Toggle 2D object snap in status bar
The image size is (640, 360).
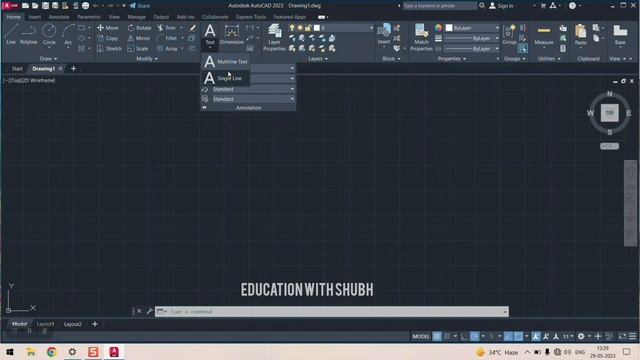518,336
